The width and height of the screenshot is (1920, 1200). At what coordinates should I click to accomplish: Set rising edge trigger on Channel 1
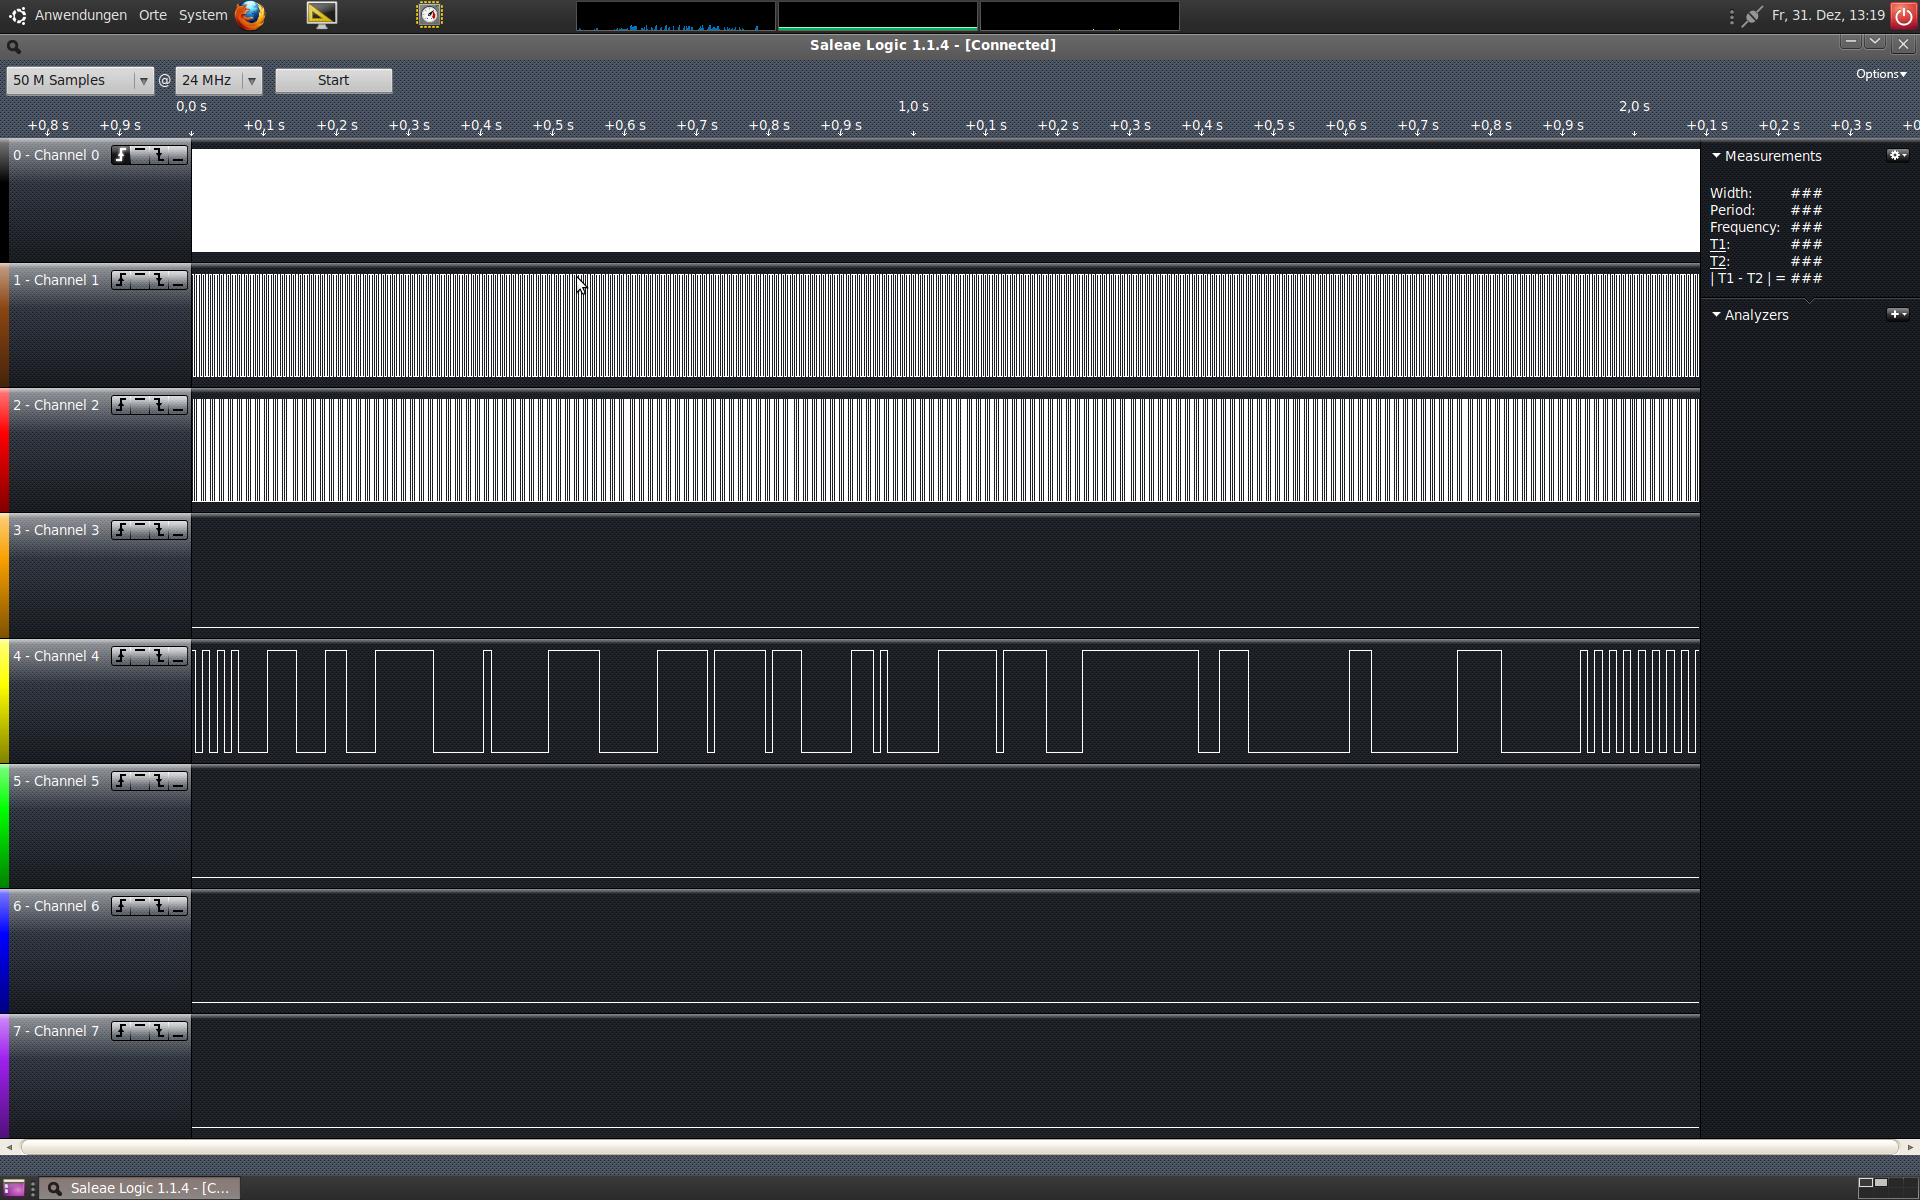click(121, 280)
